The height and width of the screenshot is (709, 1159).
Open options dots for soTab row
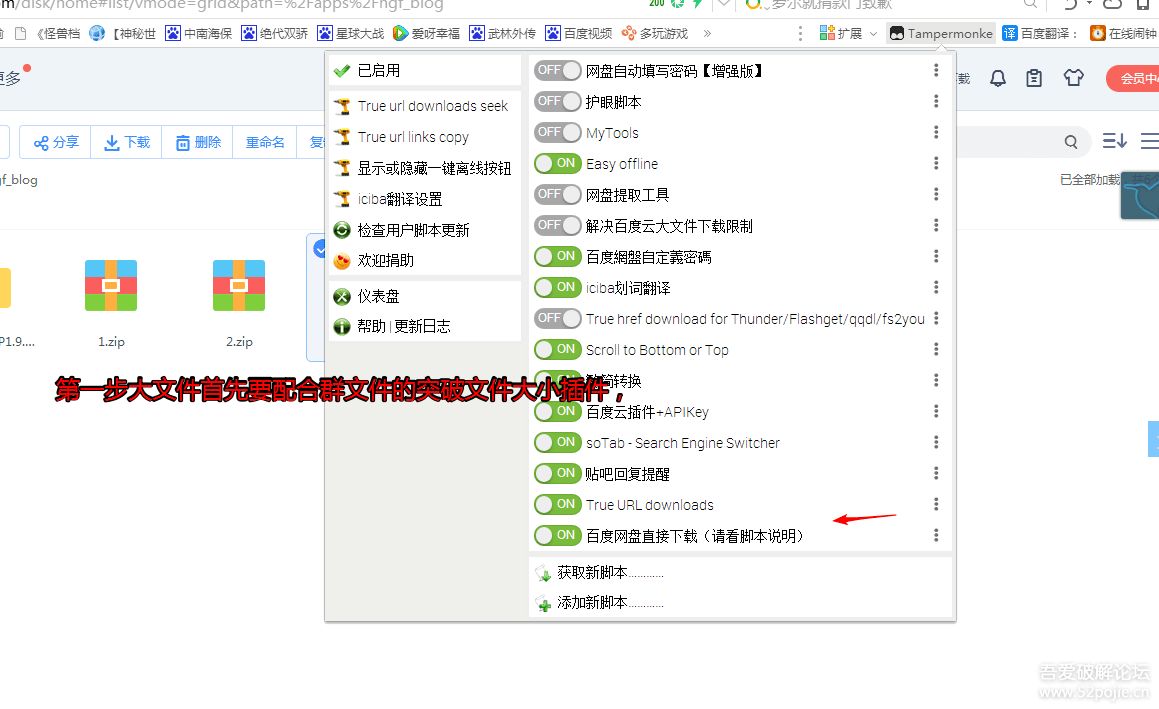click(936, 443)
